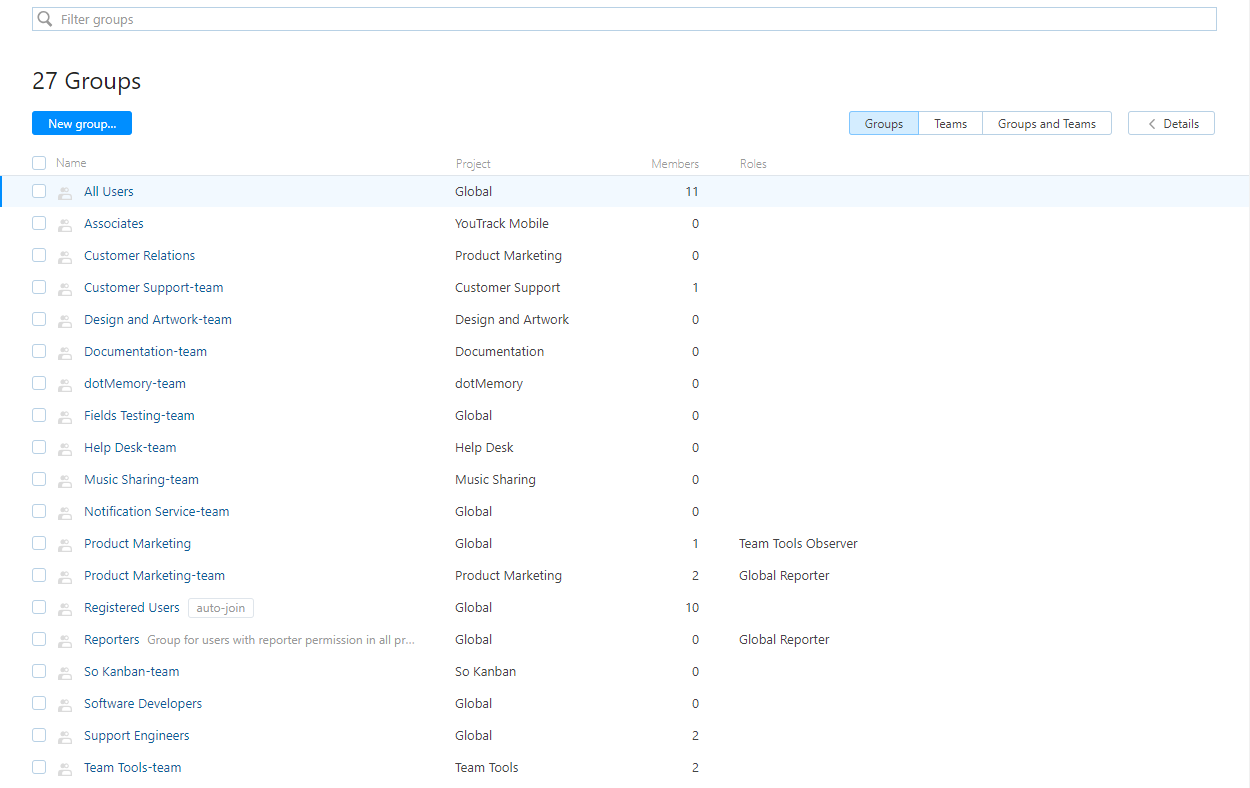The width and height of the screenshot is (1250, 788).
Task: Click the group icon next to Registered Users
Action: click(65, 609)
